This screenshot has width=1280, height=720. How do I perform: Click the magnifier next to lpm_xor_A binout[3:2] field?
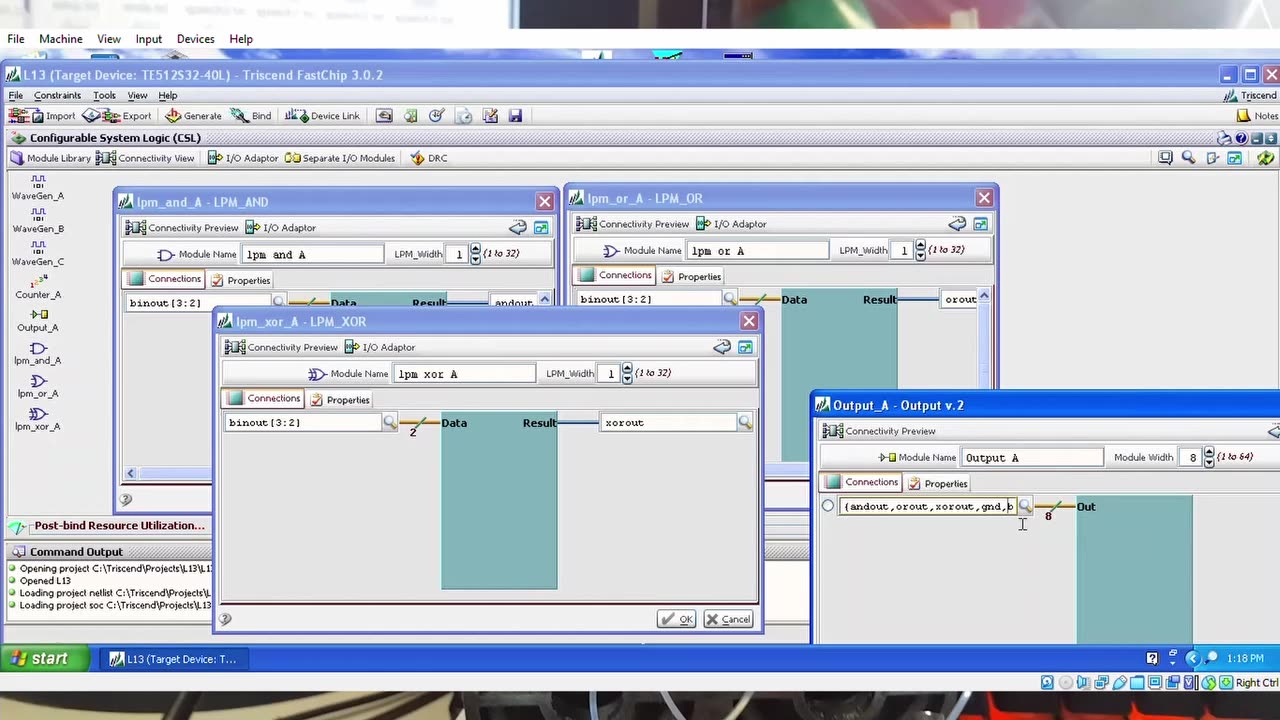coord(390,423)
